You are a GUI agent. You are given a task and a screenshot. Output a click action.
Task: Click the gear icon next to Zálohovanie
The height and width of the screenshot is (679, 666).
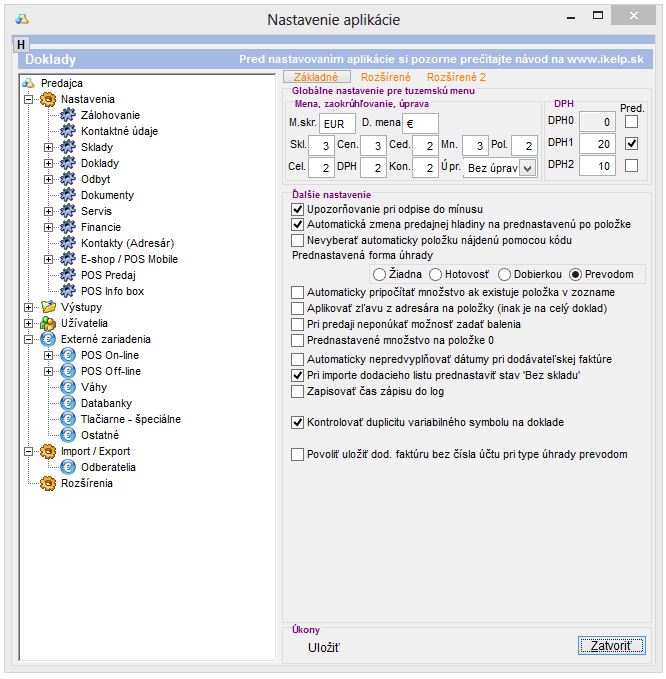coord(68,116)
